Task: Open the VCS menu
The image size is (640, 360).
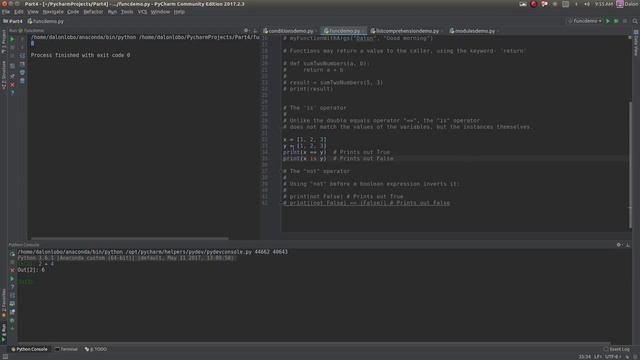Action: (x=142, y=12)
